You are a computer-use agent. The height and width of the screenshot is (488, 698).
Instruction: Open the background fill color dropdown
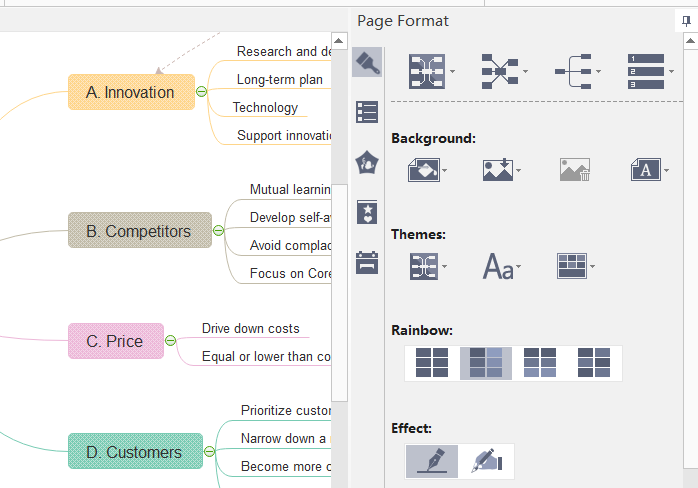click(x=445, y=171)
